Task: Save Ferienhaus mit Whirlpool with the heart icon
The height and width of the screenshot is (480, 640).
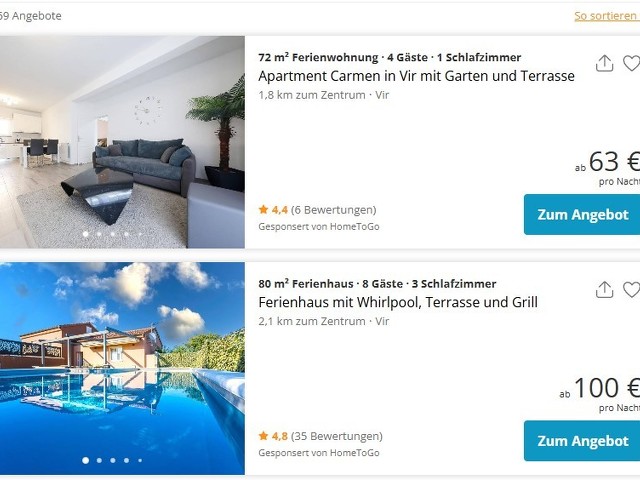Action: (631, 290)
